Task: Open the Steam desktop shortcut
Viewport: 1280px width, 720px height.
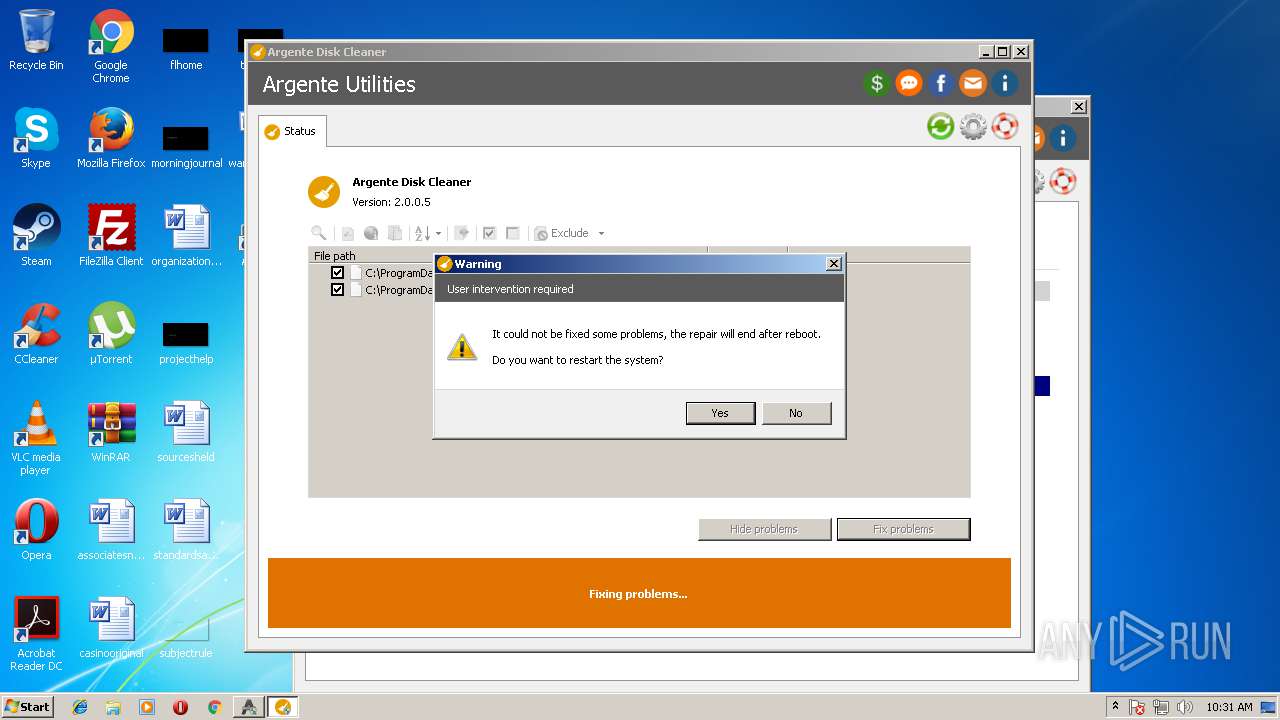Action: 36,236
